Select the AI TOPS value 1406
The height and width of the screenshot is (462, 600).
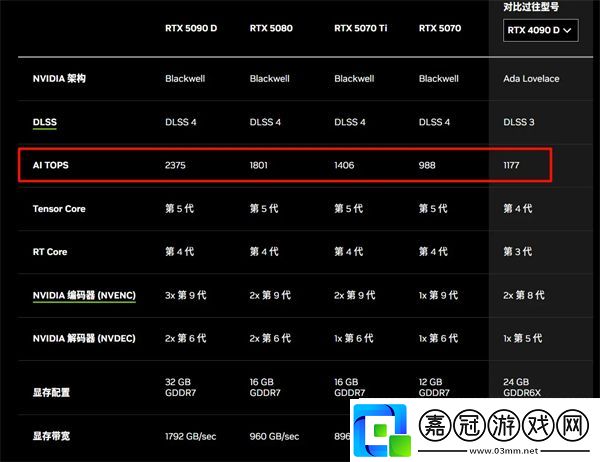[344, 165]
